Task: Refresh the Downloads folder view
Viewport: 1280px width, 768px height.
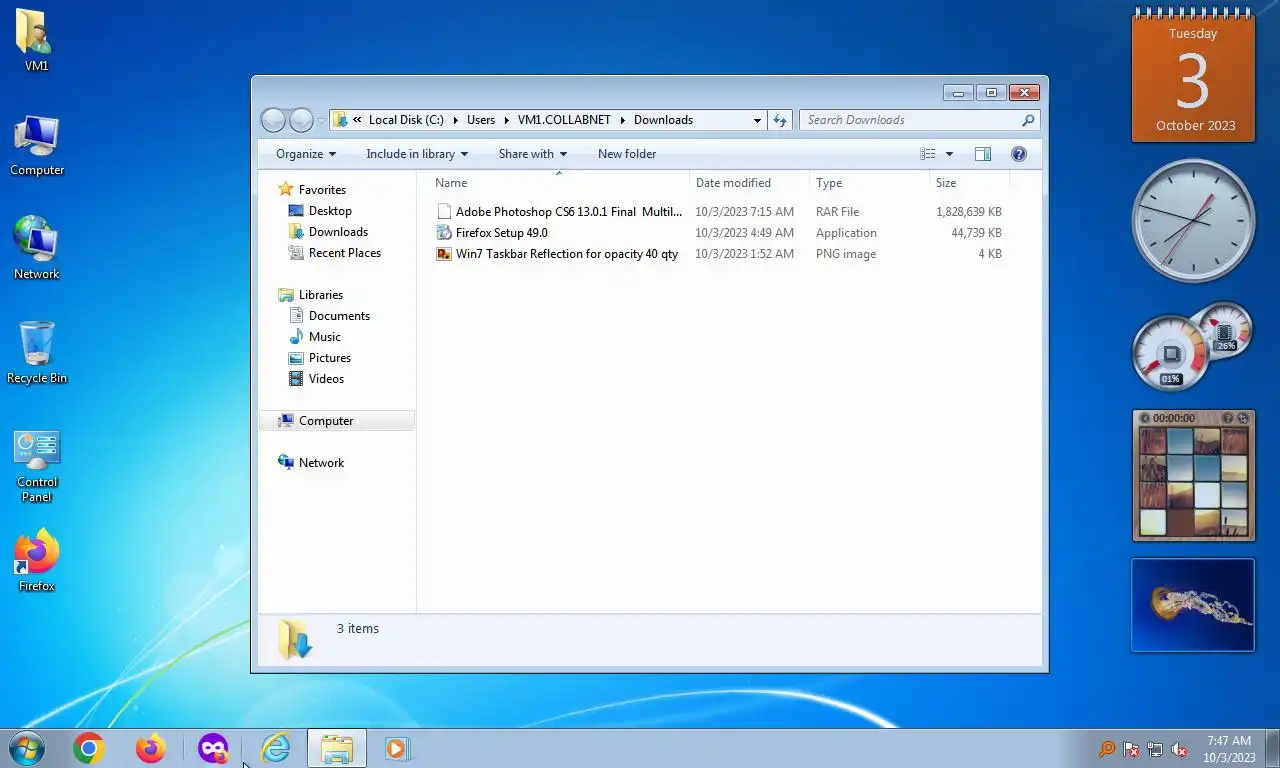Action: point(780,120)
